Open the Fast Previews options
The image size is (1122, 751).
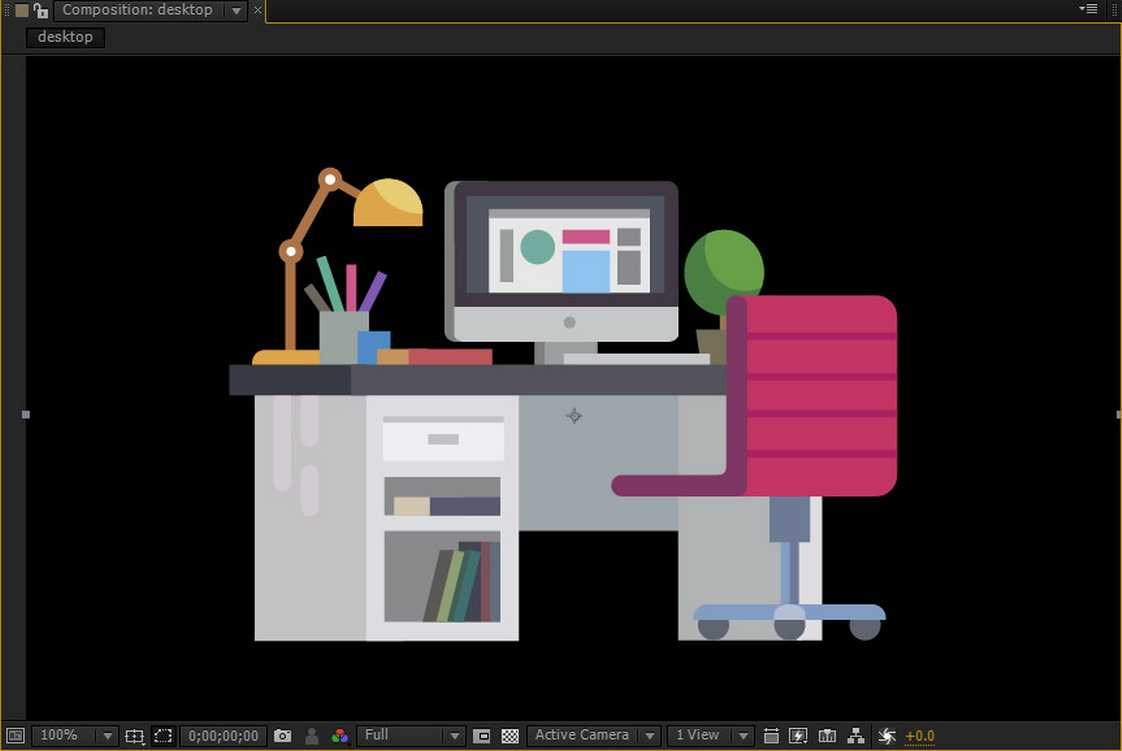coord(798,735)
